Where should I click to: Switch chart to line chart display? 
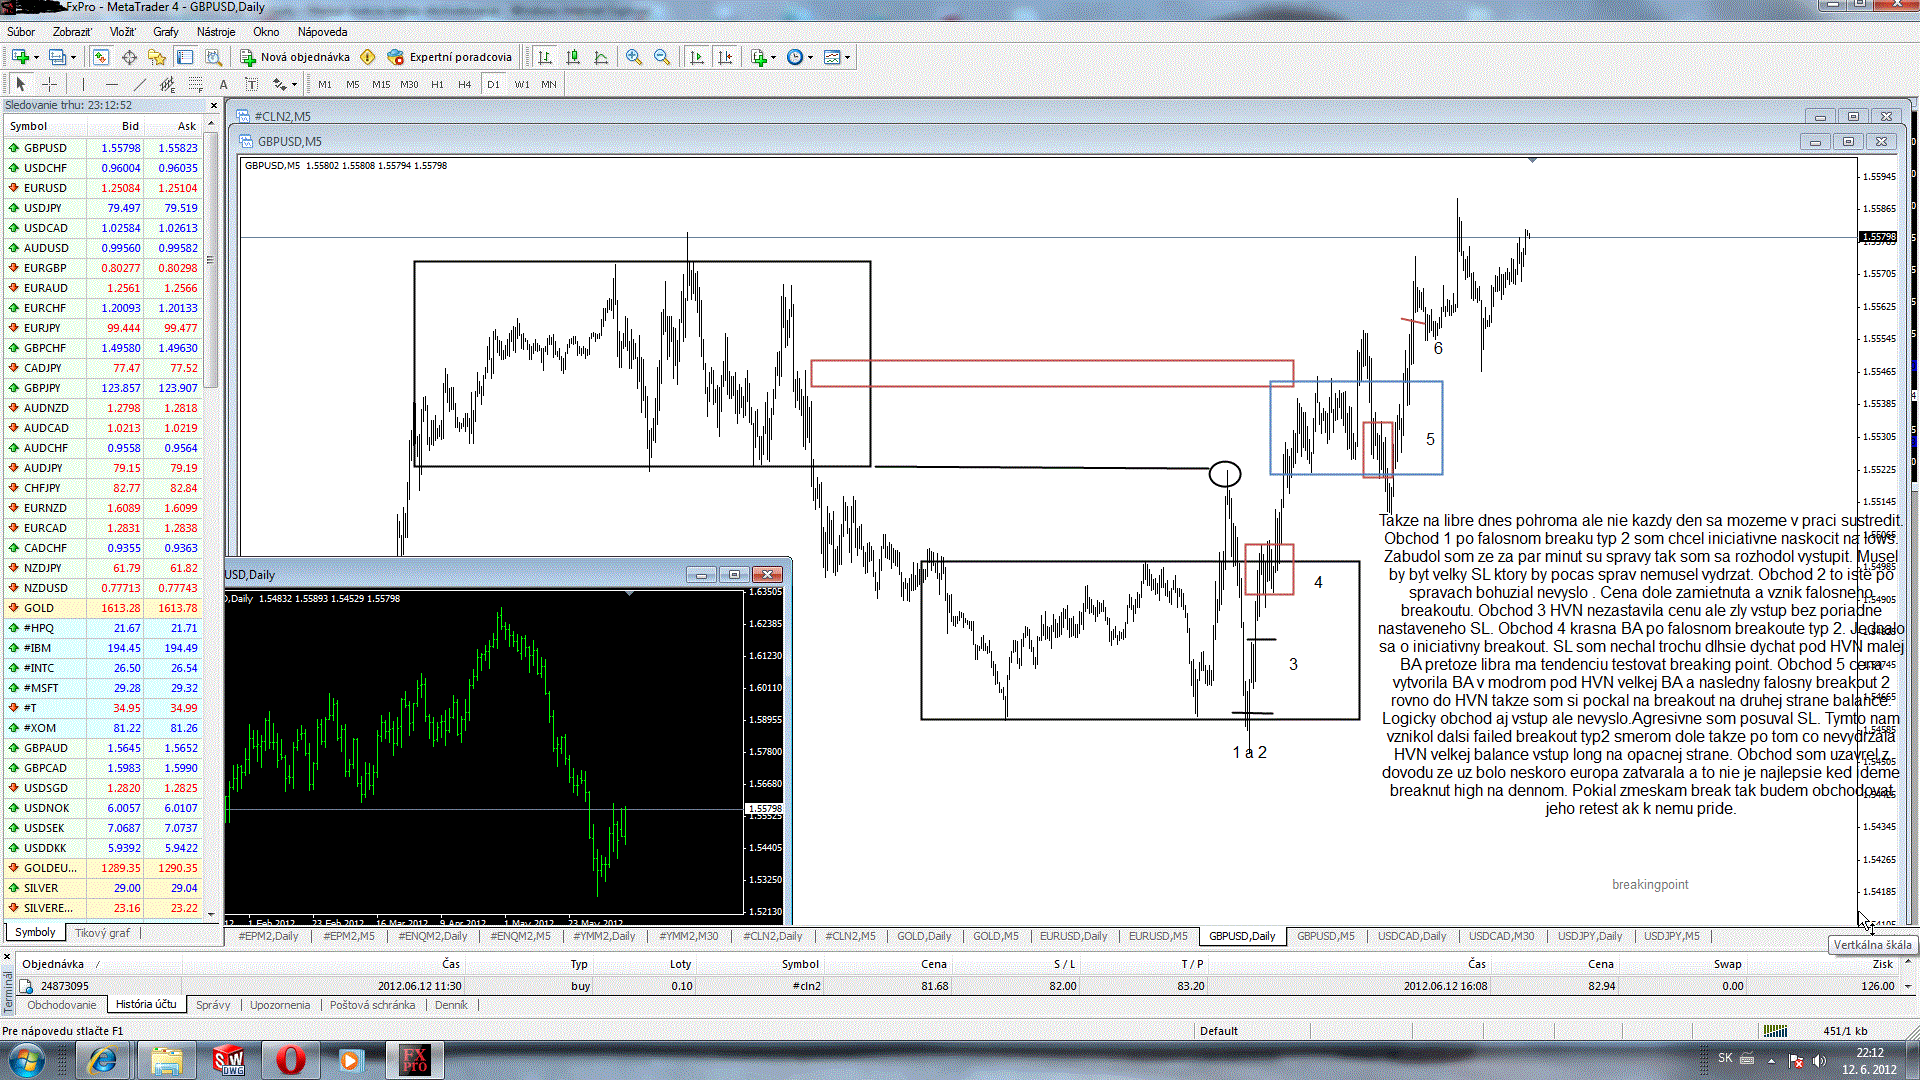coord(601,57)
